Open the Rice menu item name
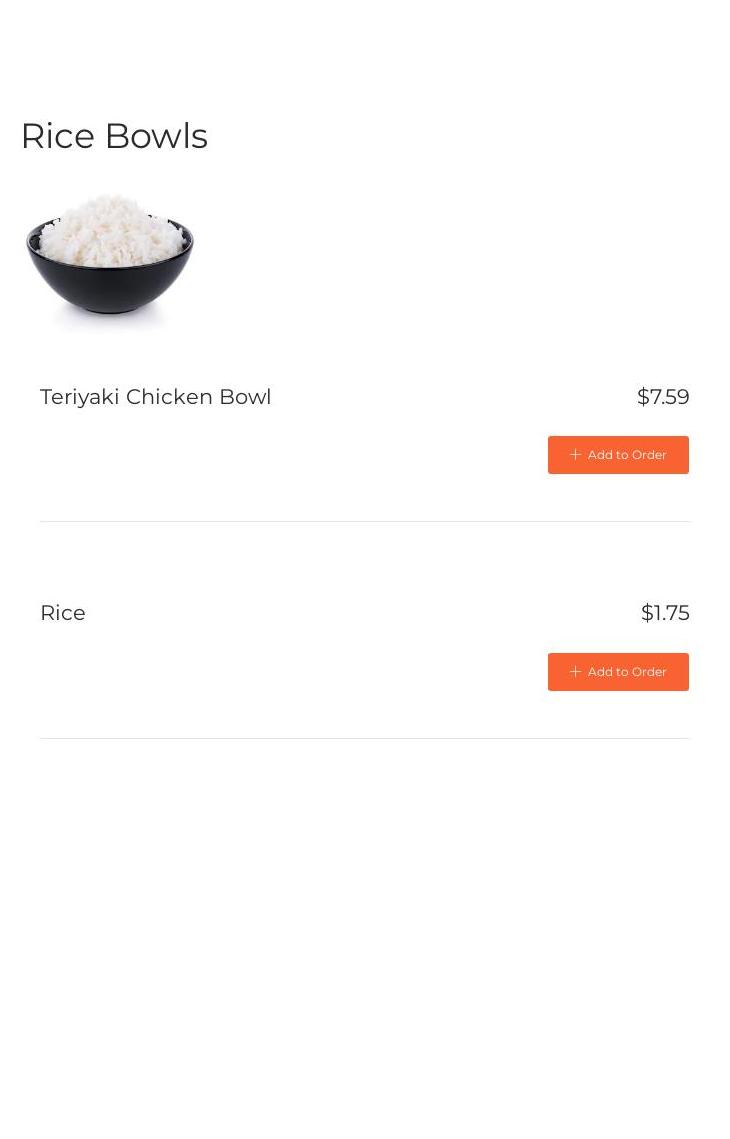Image resolution: width=730 pixels, height=1139 pixels. click(x=63, y=613)
